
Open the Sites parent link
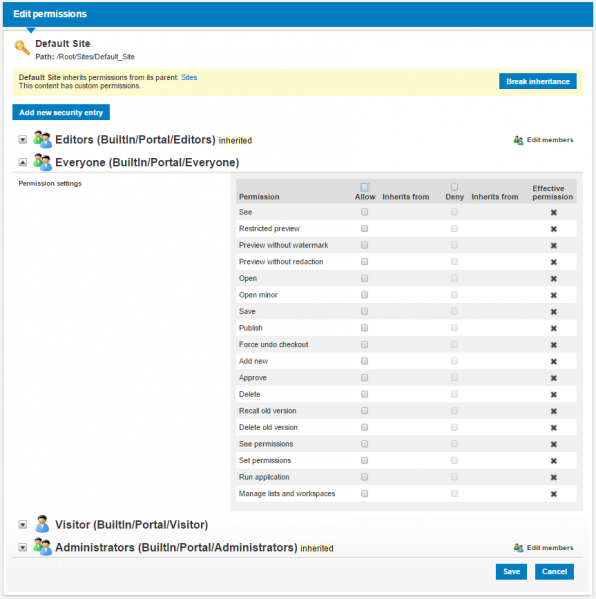[189, 77]
